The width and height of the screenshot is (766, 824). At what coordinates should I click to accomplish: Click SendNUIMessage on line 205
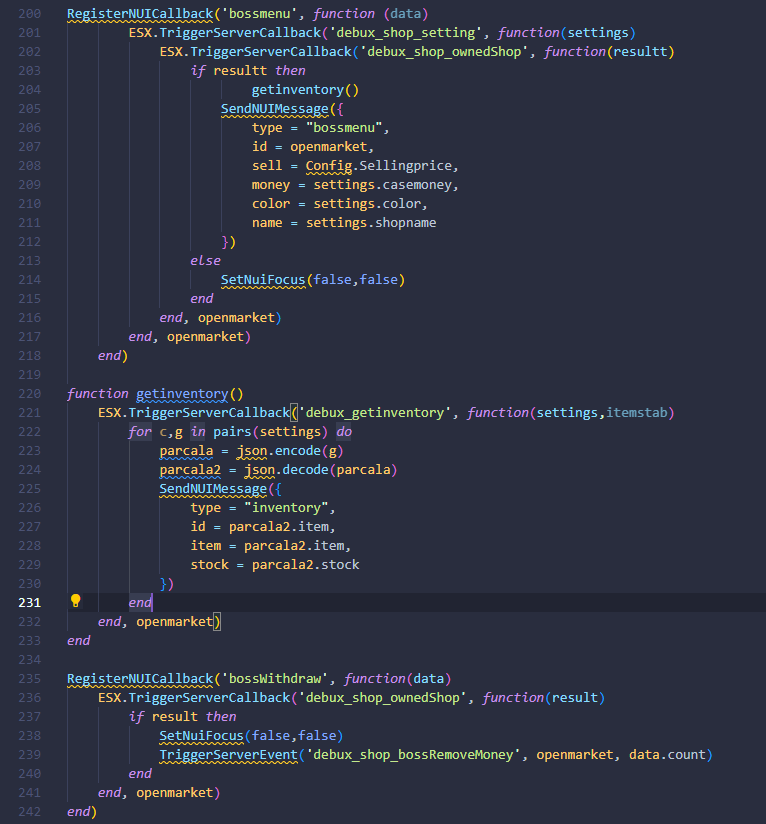coord(275,109)
